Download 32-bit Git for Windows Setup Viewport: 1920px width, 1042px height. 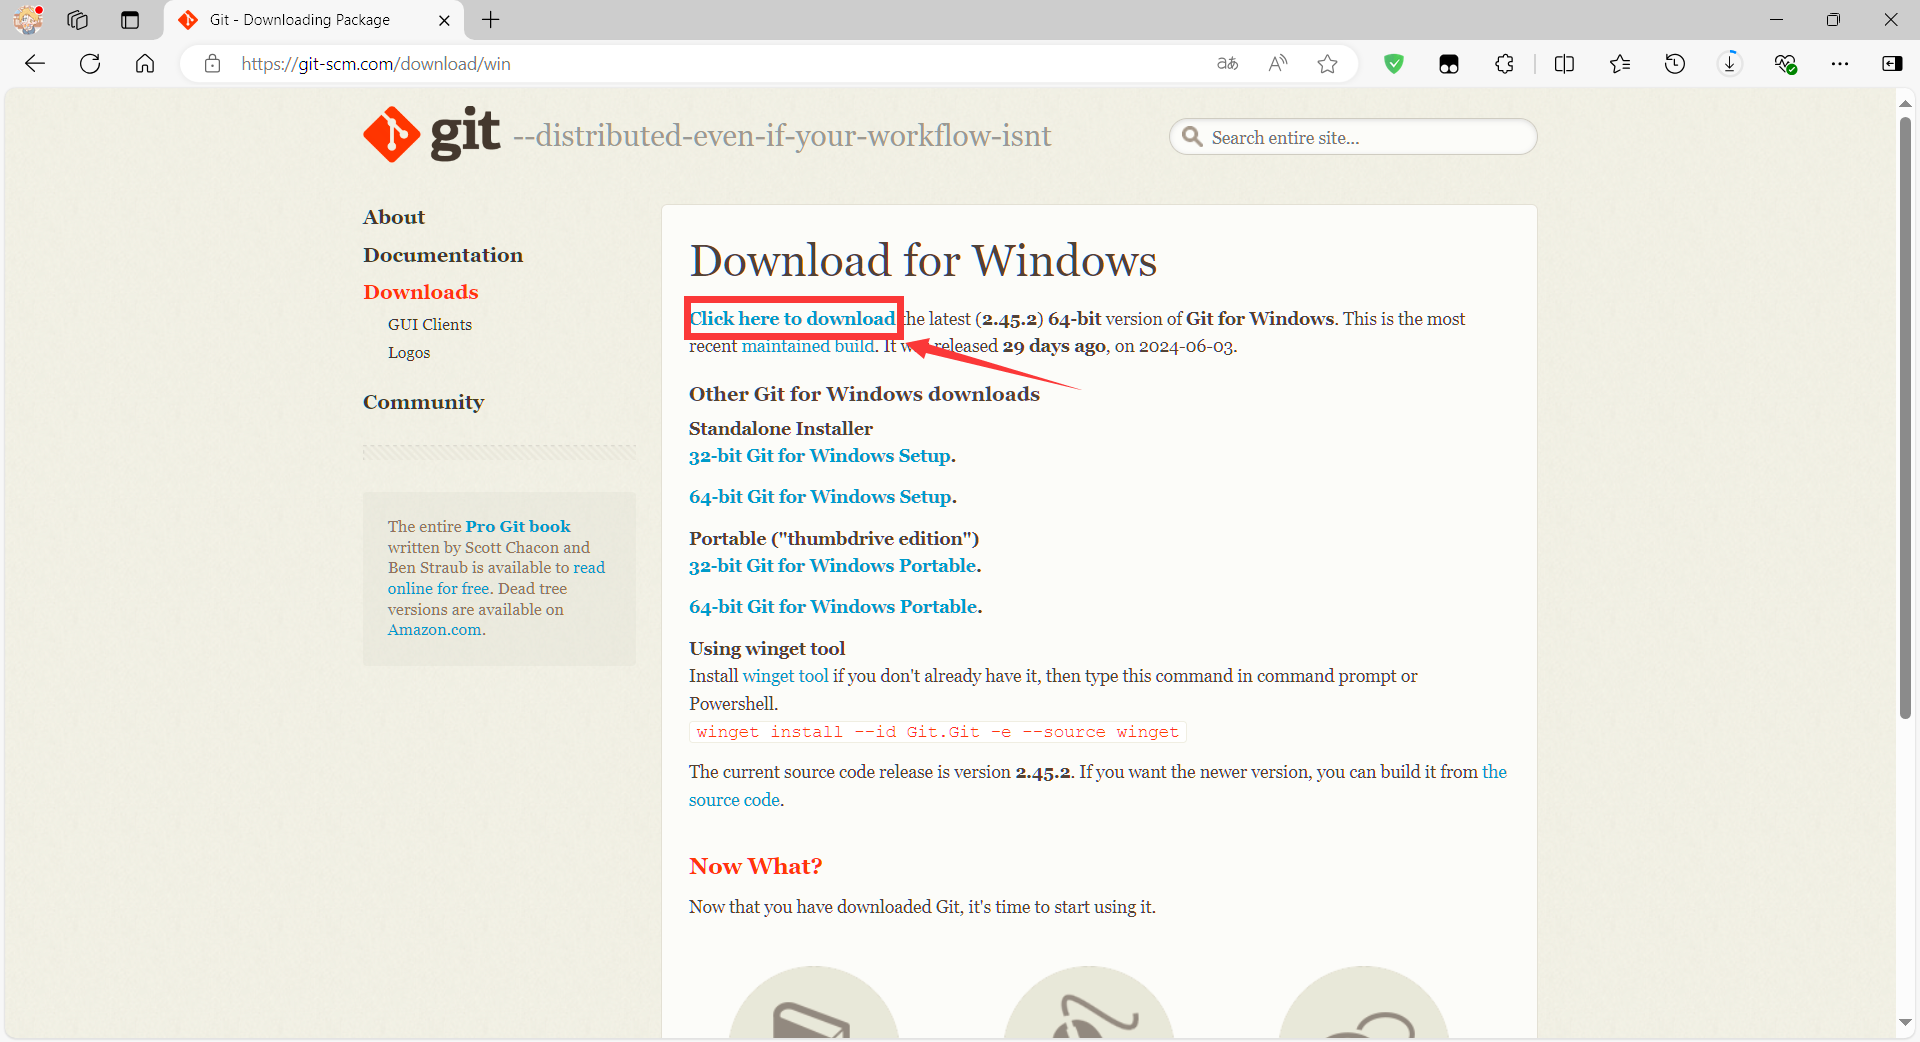[820, 456]
